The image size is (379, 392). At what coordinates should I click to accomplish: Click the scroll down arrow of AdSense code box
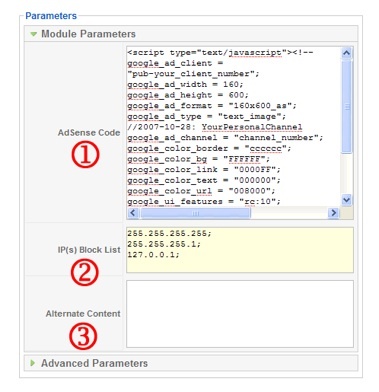[346, 200]
